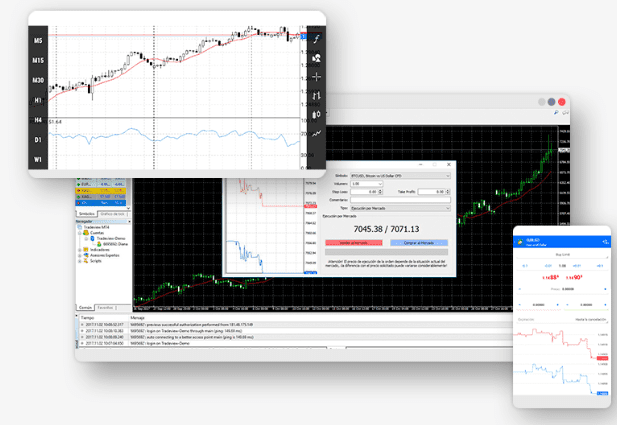The height and width of the screenshot is (425, 617).
Task: Open the Tipo execution dropdown
Action: pos(400,208)
